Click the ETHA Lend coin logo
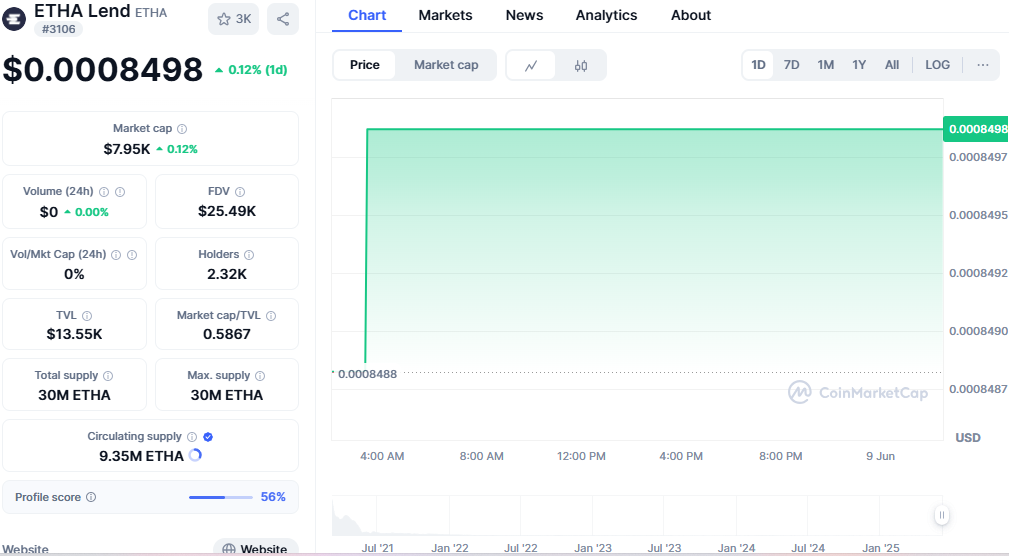 tap(14, 19)
